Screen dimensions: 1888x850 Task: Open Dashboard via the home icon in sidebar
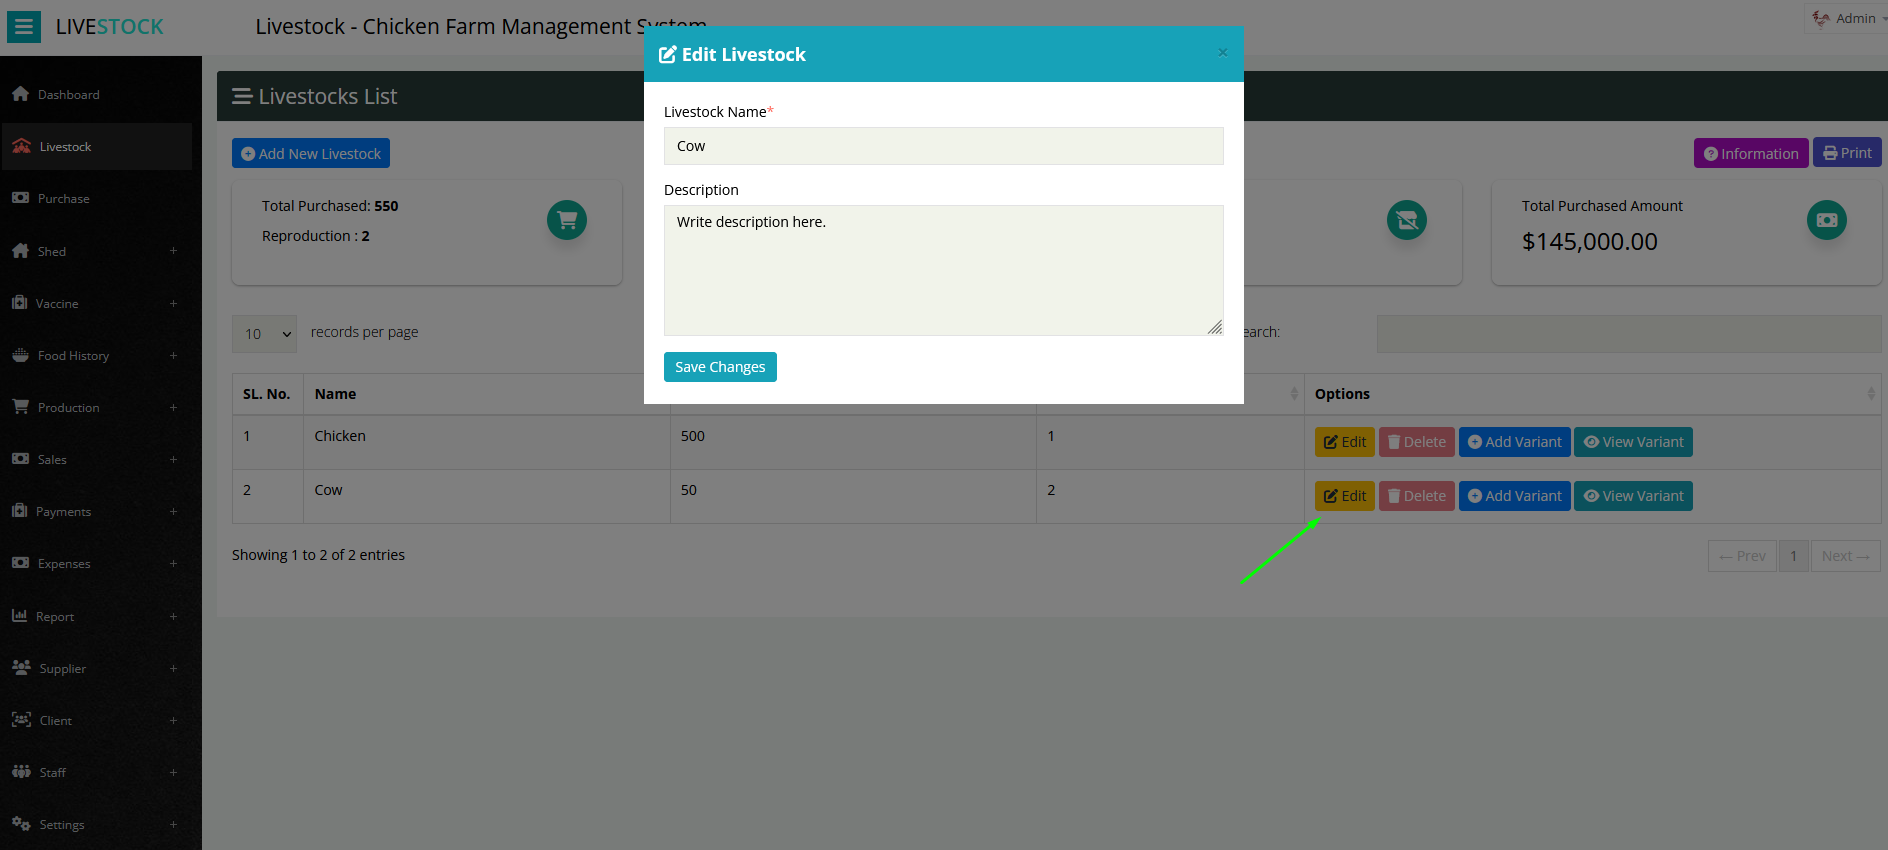click(21, 94)
